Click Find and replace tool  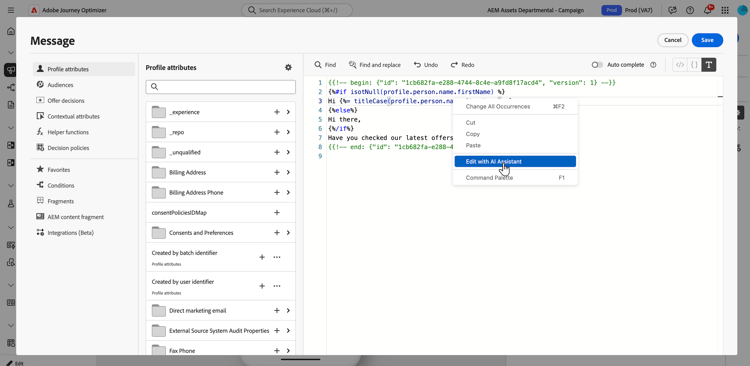coord(375,65)
